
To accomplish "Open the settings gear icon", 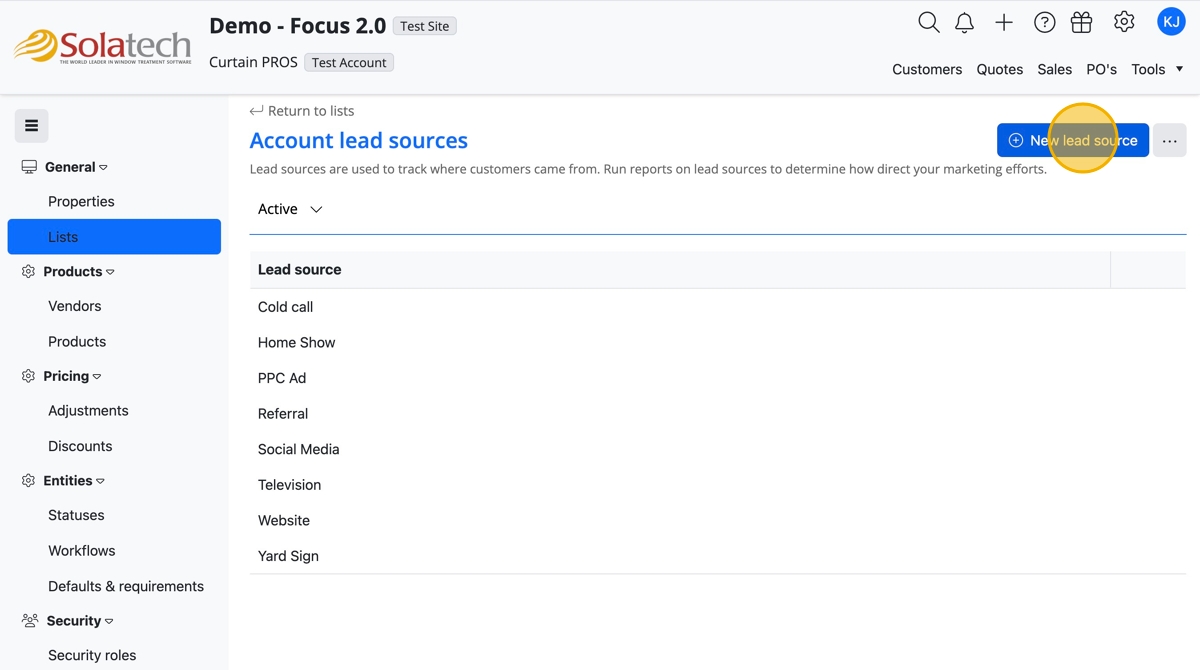I will coord(1124,22).
